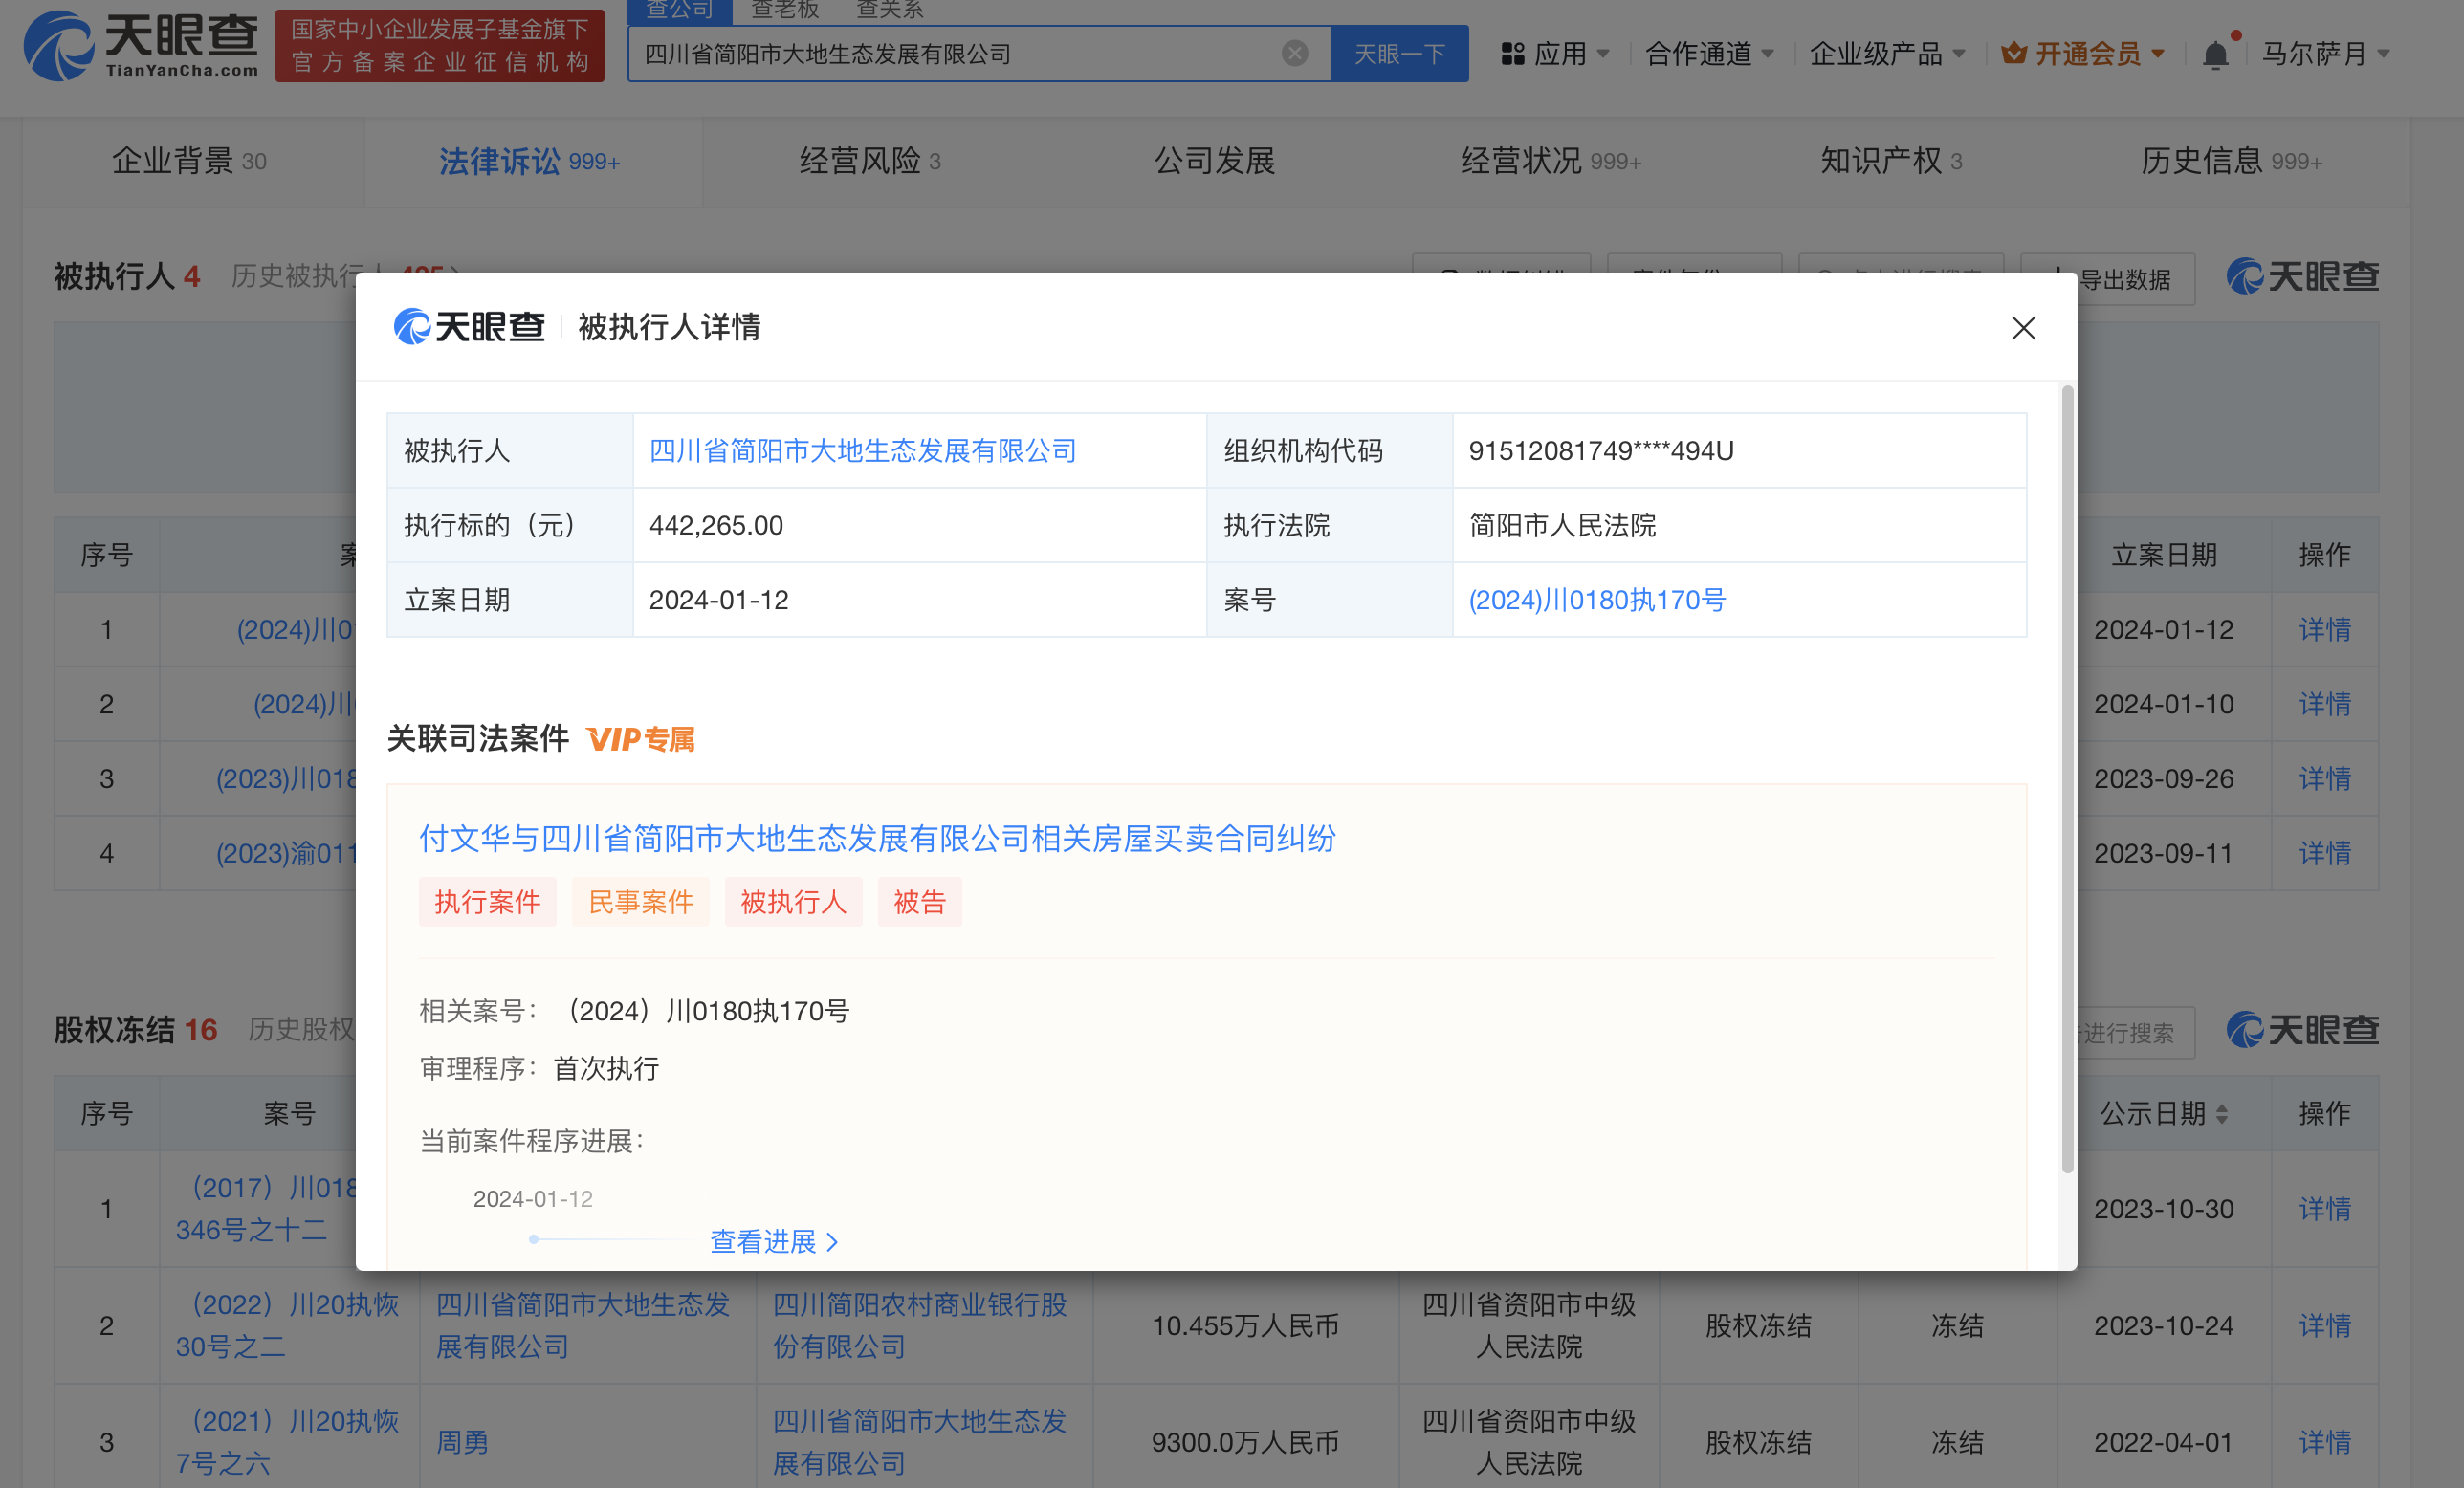Open 详情 for the 2024-01-12 row
The image size is (2464, 1488).
coord(2324,630)
